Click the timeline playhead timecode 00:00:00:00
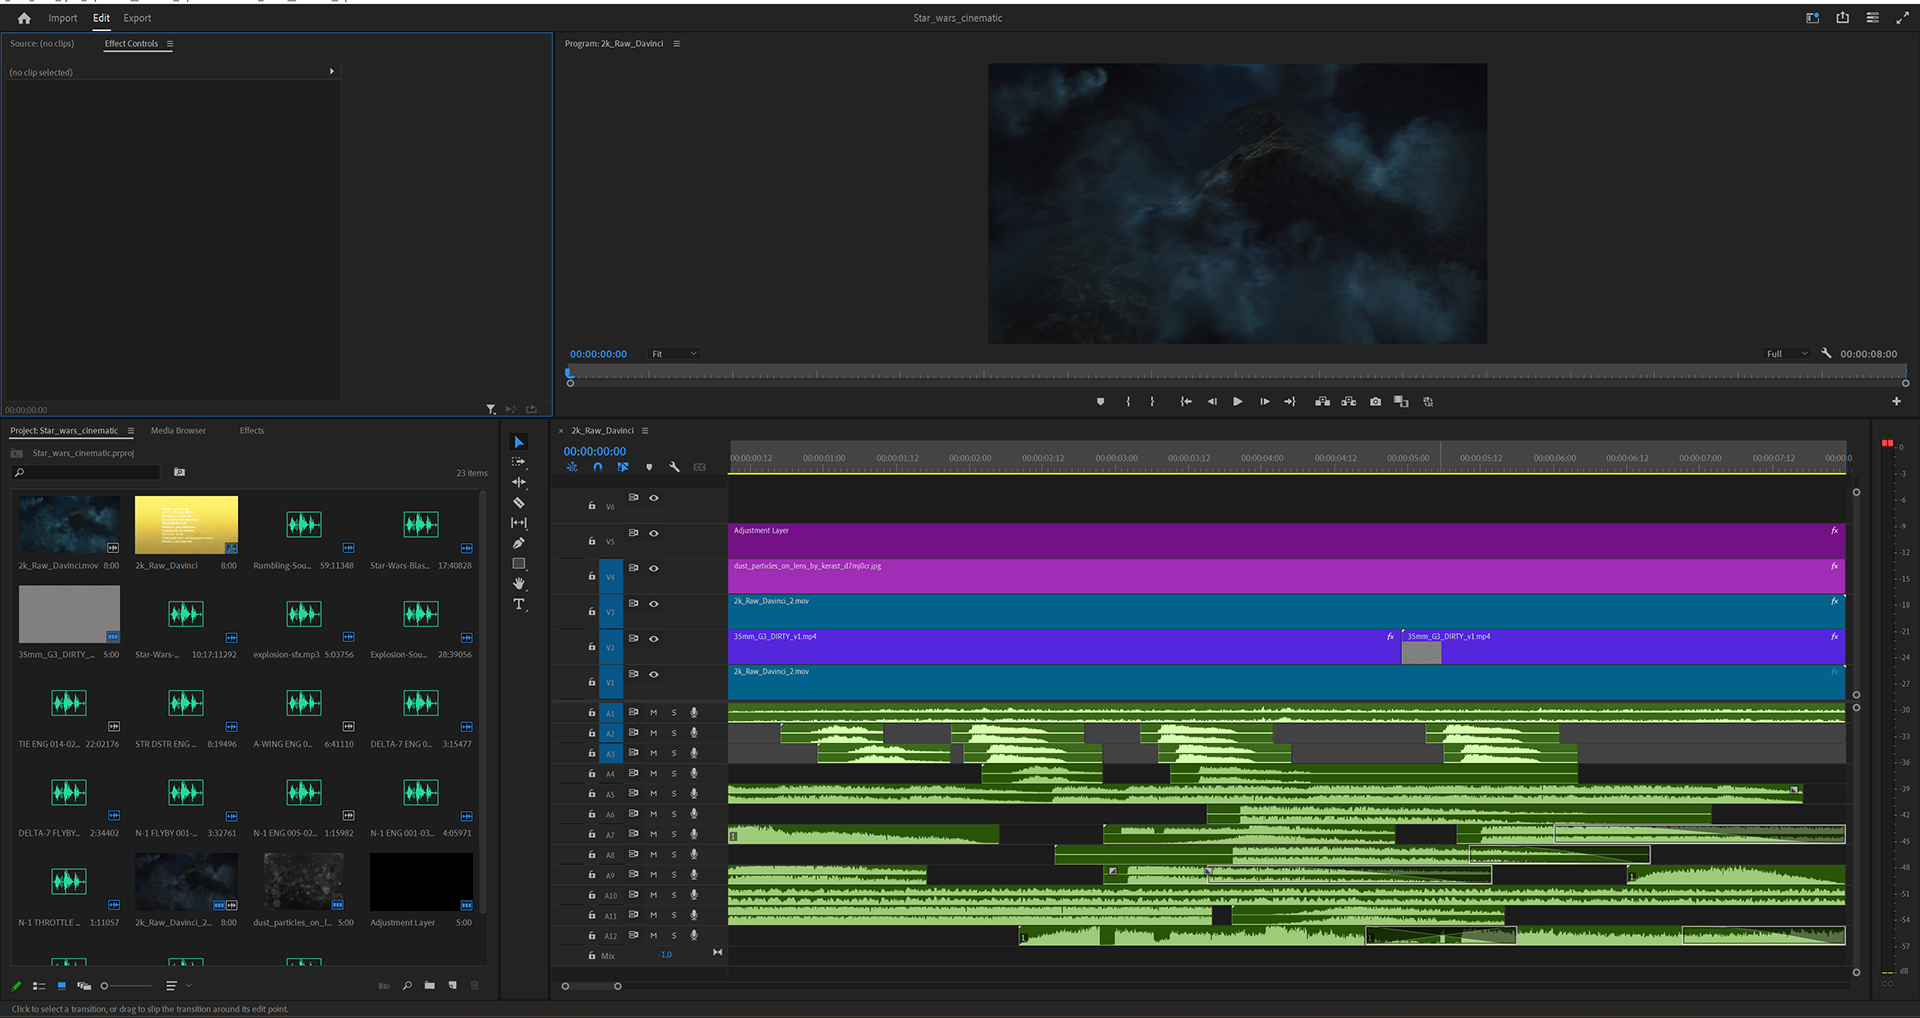This screenshot has height=1018, width=1920. pos(595,451)
